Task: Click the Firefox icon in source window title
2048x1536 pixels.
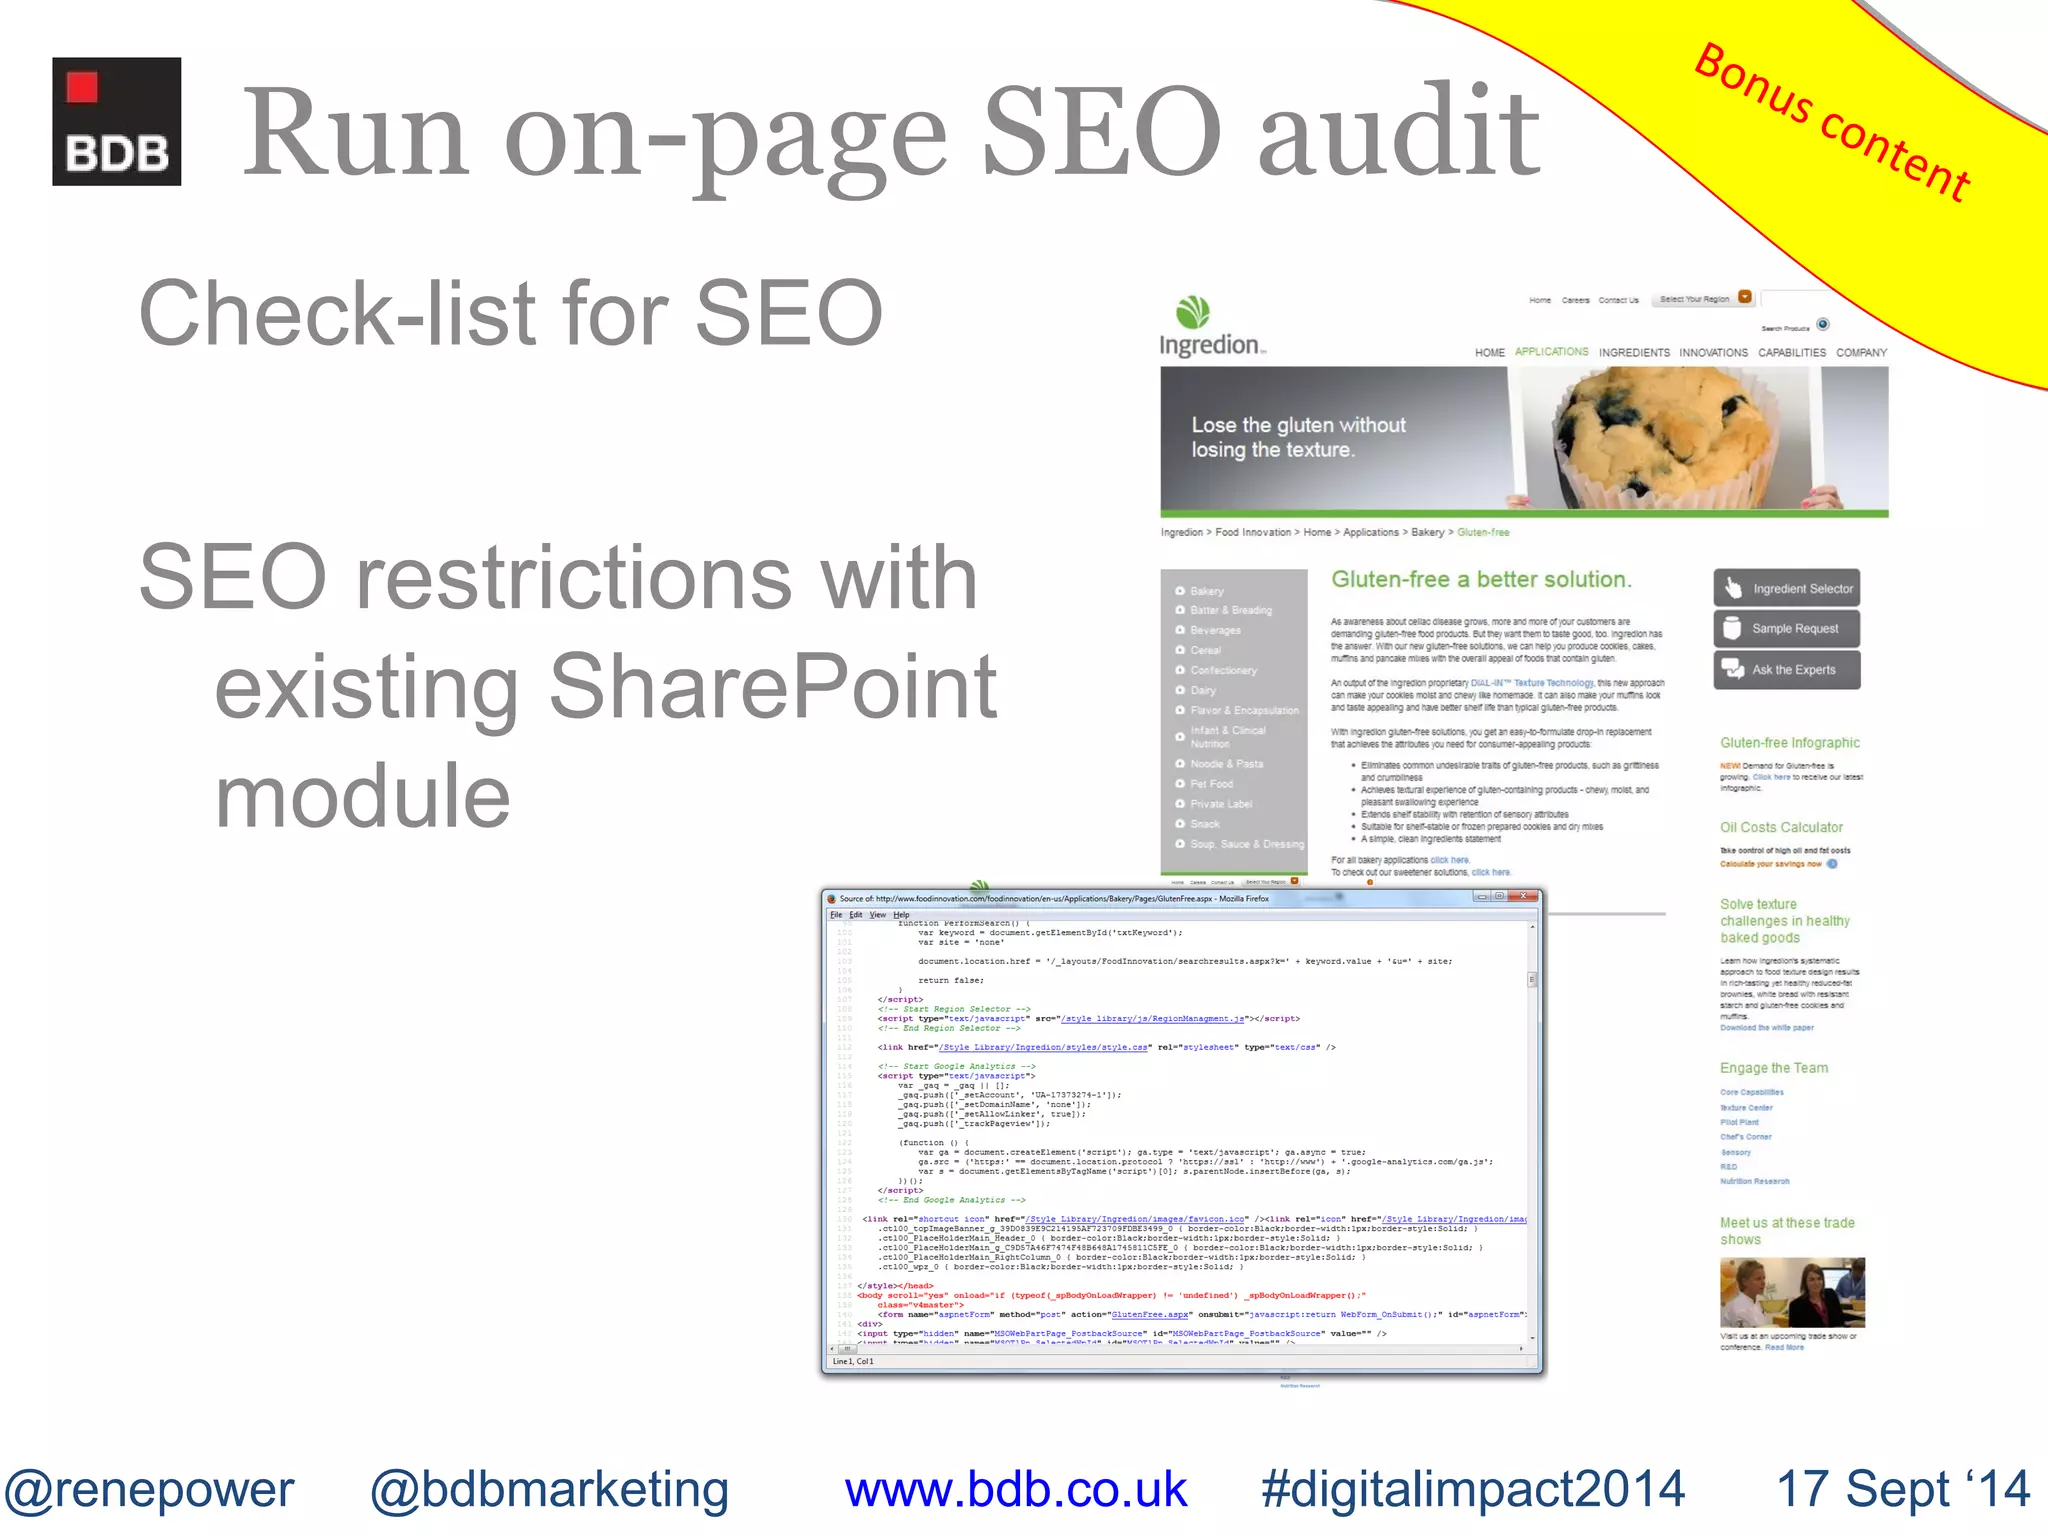Action: [x=832, y=899]
